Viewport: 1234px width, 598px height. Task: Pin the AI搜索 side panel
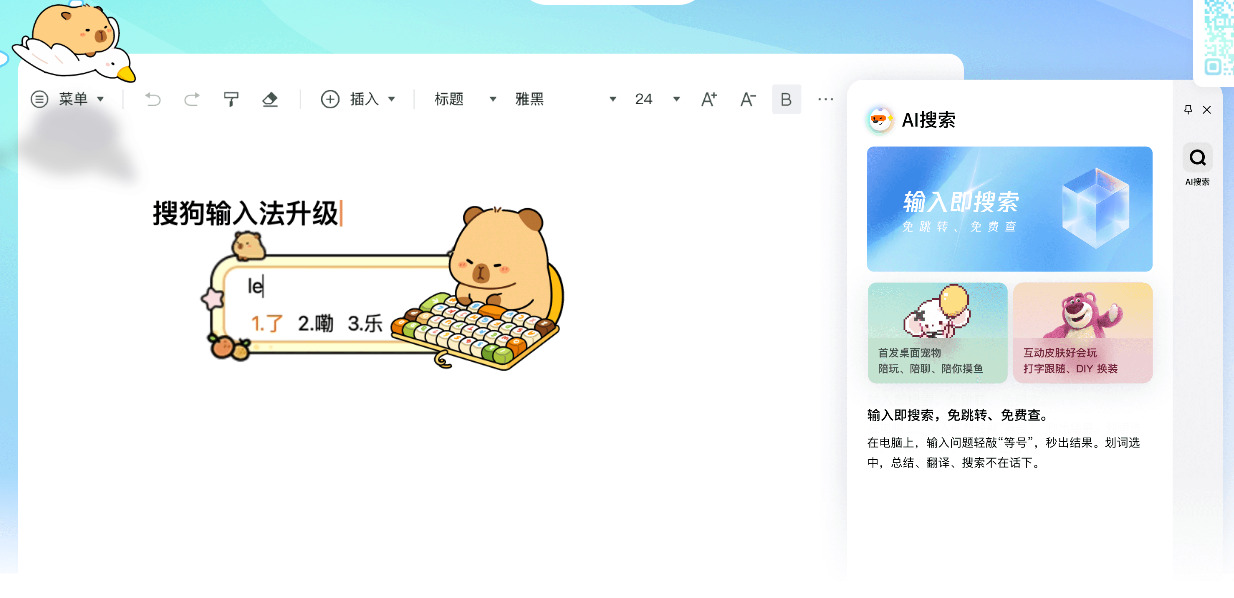(x=1188, y=109)
